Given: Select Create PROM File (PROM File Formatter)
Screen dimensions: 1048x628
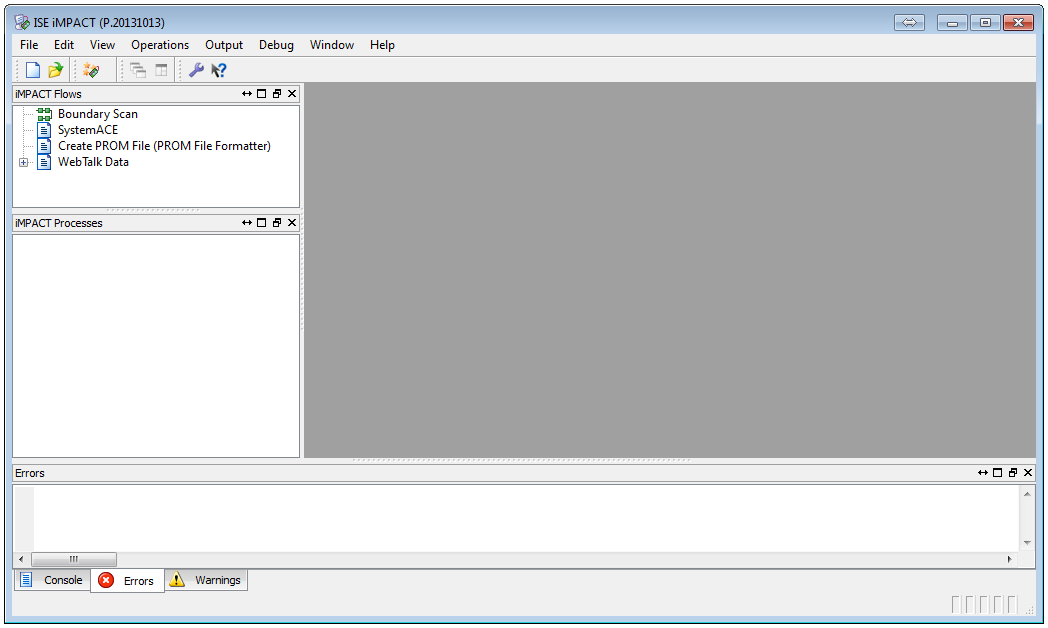Looking at the screenshot, I should [x=164, y=146].
